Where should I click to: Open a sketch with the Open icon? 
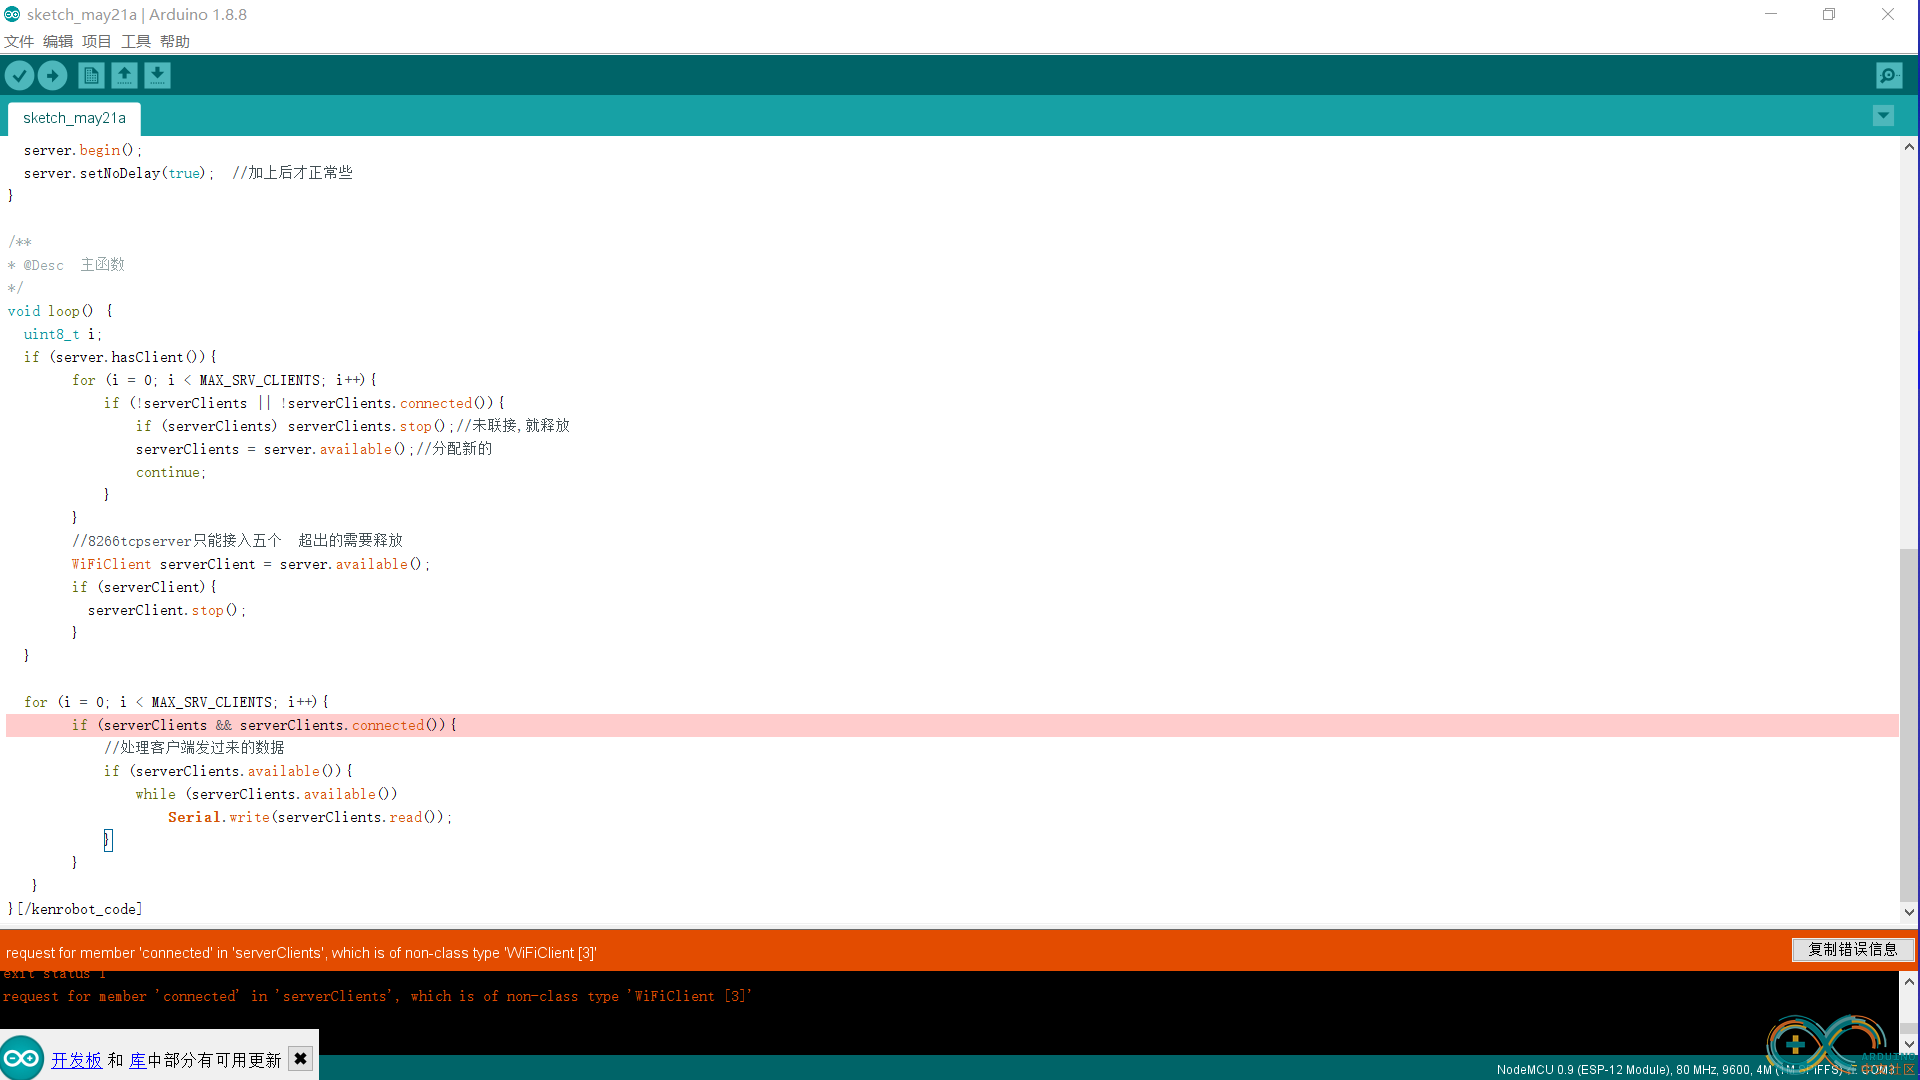[x=124, y=75]
